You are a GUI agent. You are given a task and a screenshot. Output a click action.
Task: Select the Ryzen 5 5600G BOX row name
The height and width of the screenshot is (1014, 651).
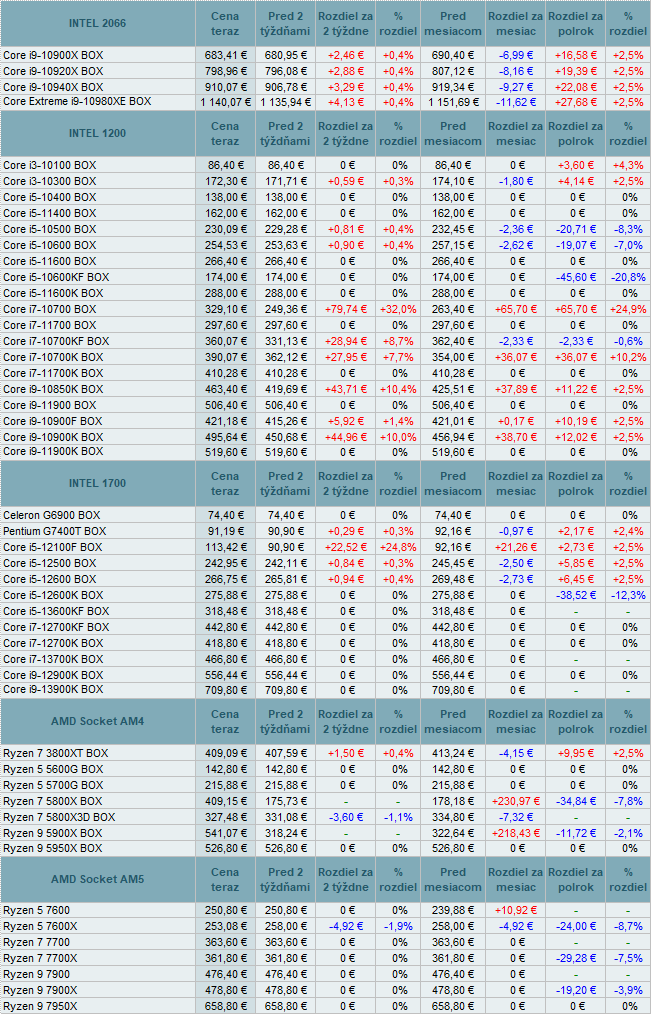[53, 770]
